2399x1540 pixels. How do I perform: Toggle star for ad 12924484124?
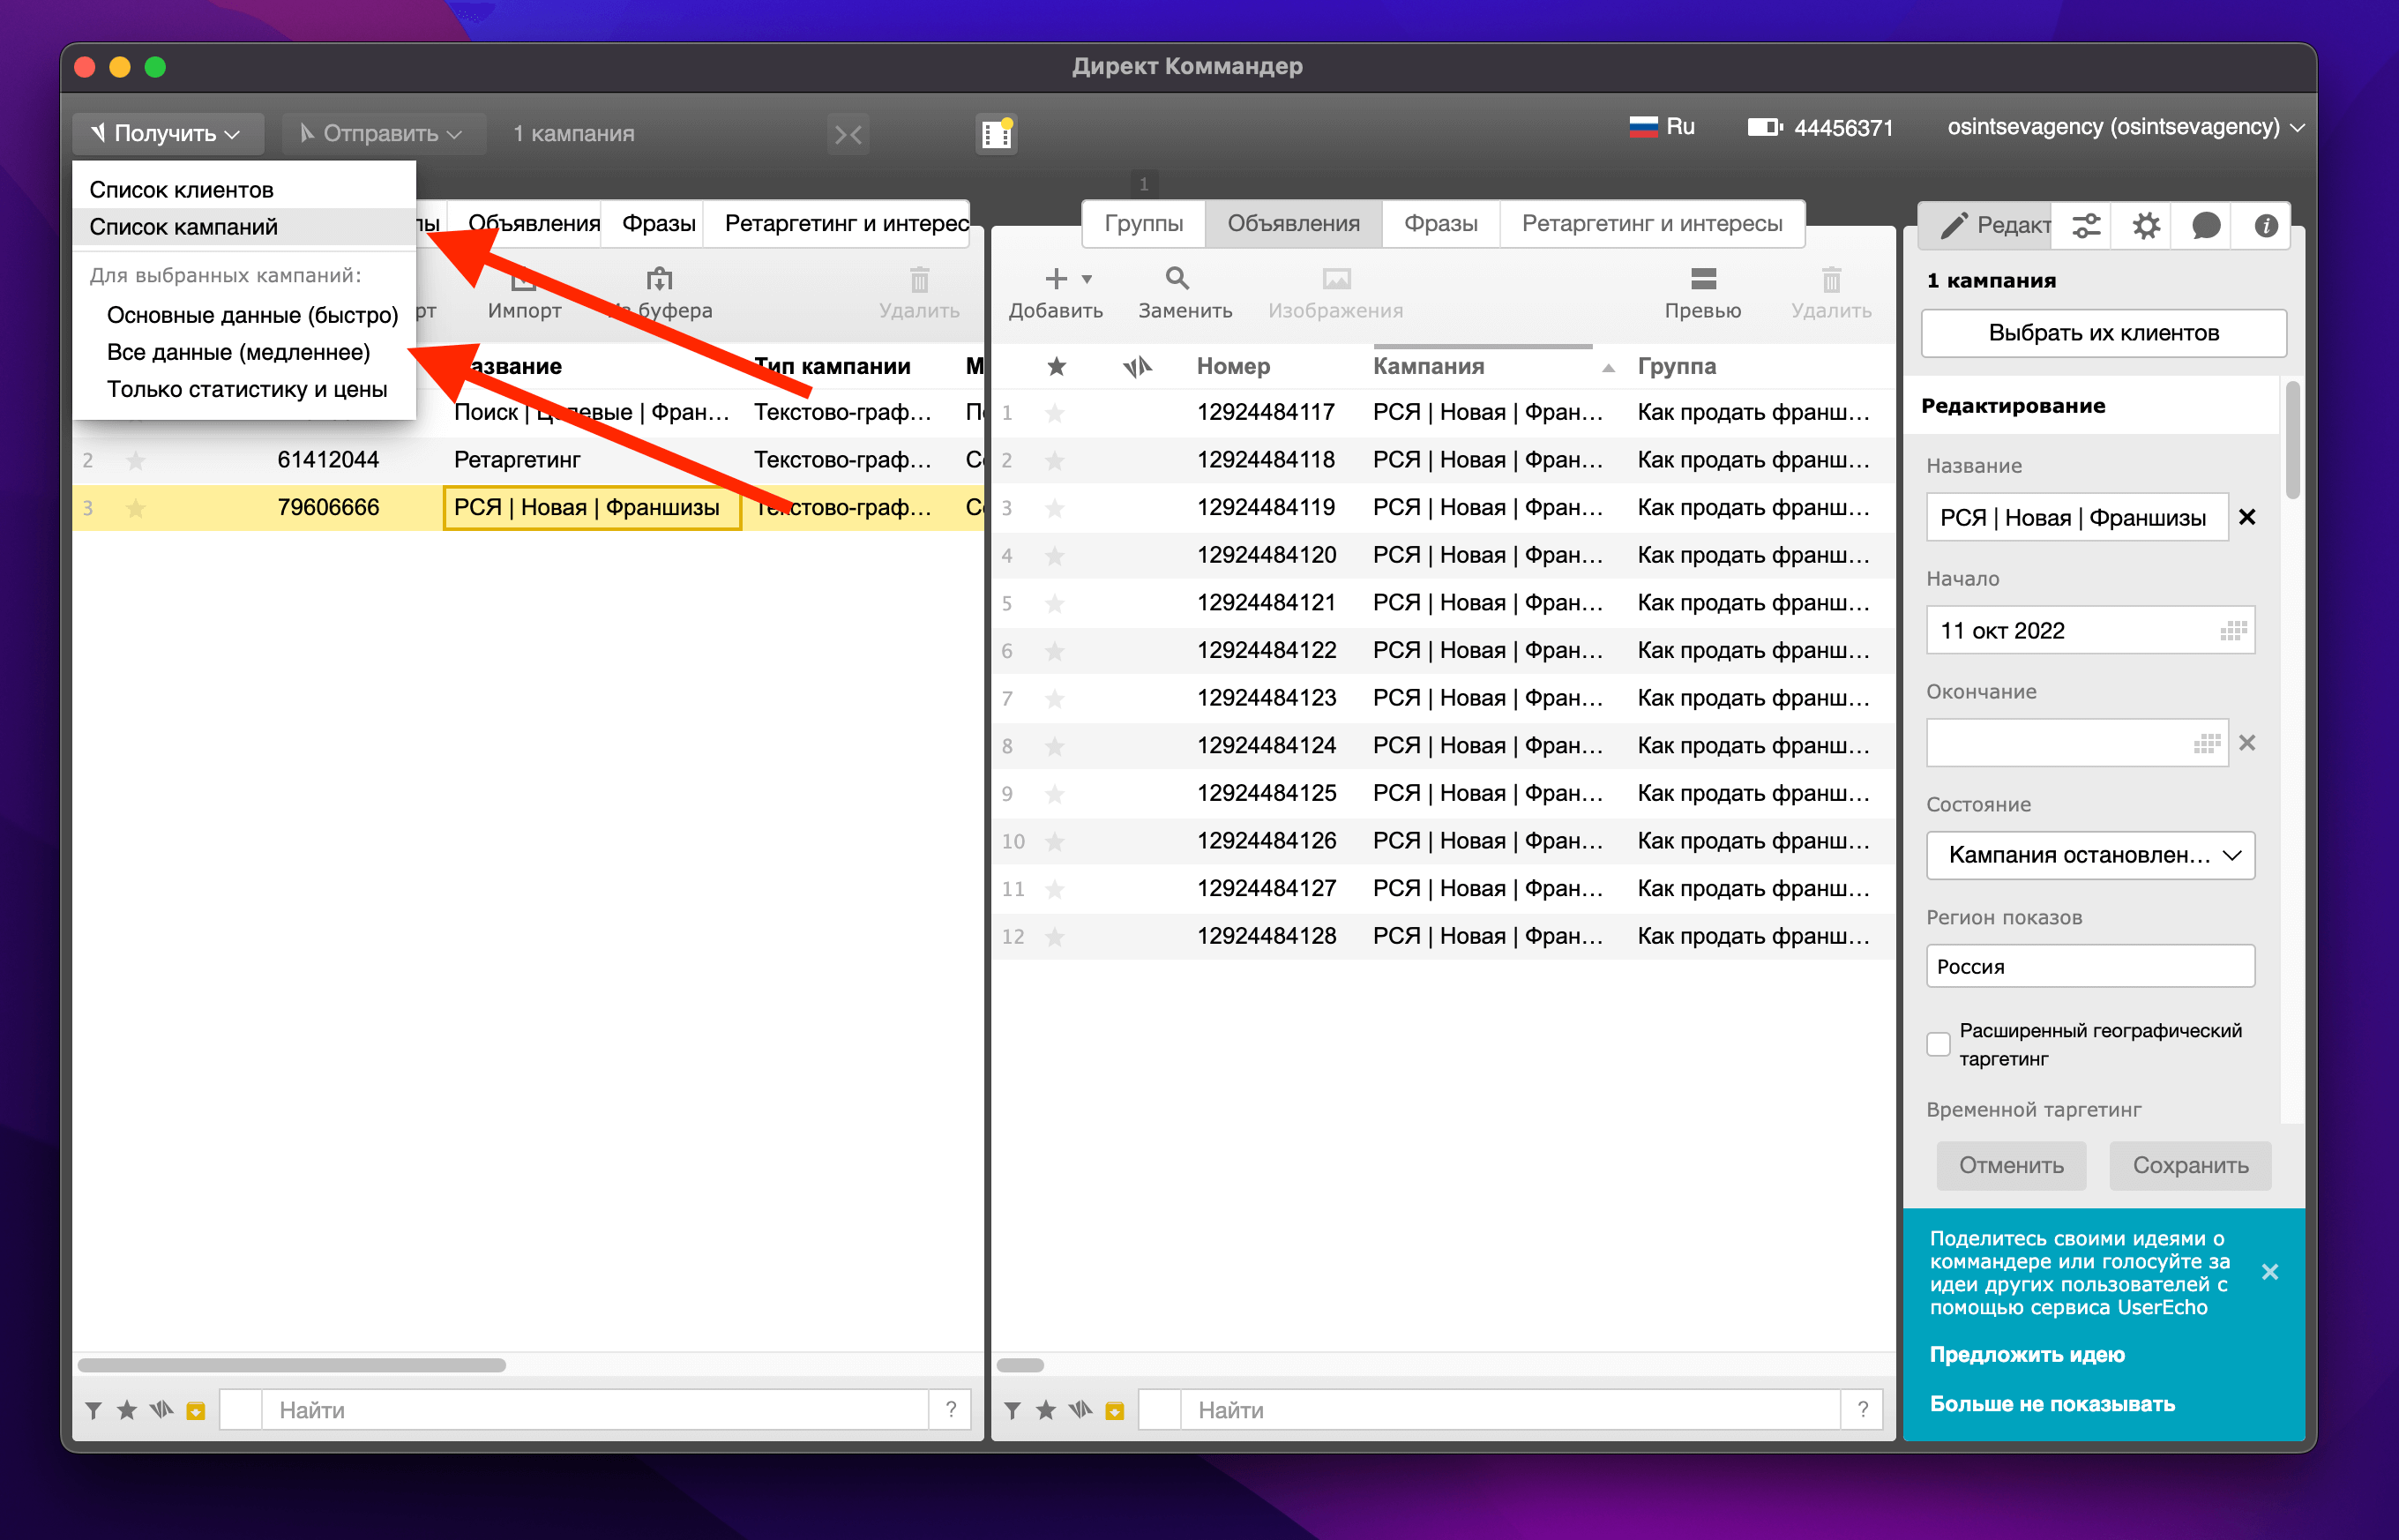[x=1054, y=745]
